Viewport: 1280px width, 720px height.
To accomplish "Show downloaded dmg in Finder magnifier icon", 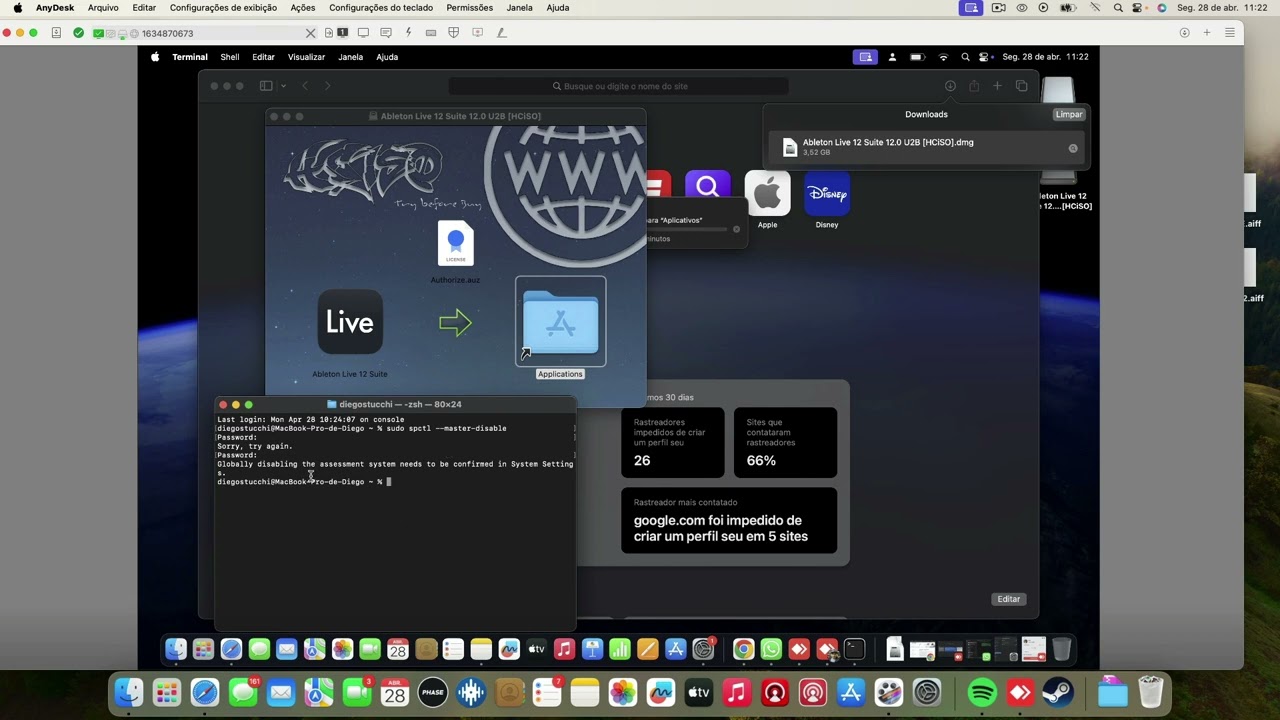I will point(1073,148).
